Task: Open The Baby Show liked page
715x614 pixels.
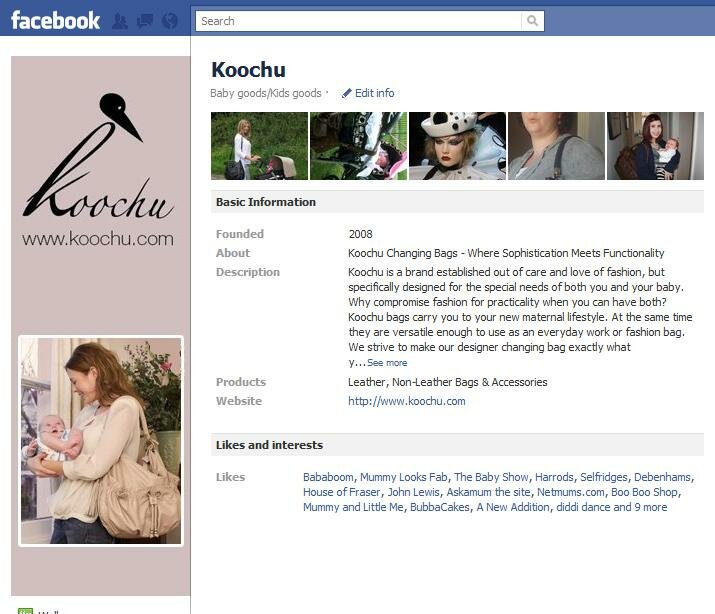Action: click(491, 477)
